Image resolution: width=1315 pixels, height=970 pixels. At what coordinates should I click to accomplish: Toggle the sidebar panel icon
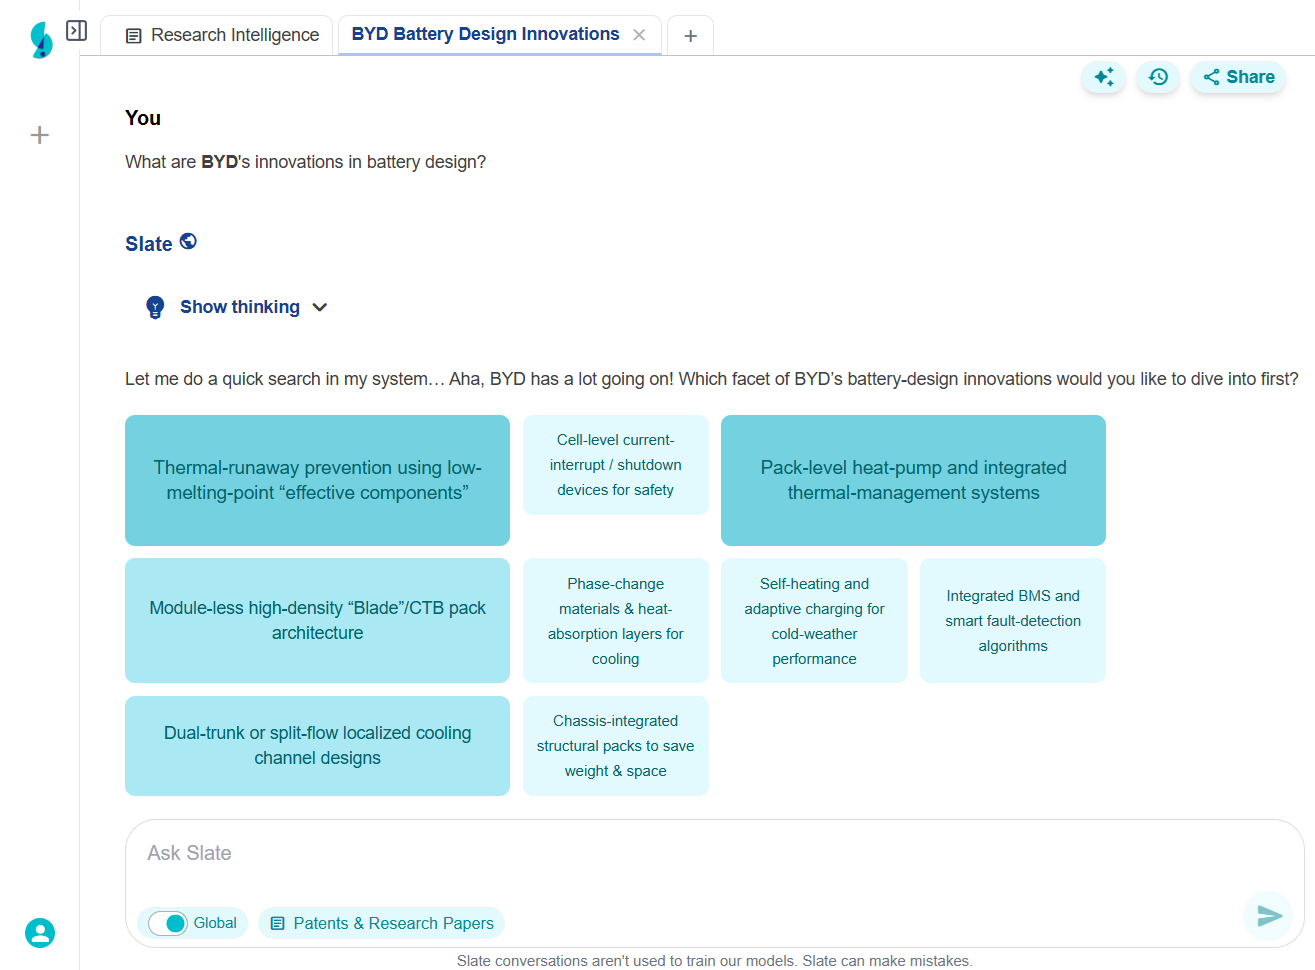pyautogui.click(x=77, y=31)
